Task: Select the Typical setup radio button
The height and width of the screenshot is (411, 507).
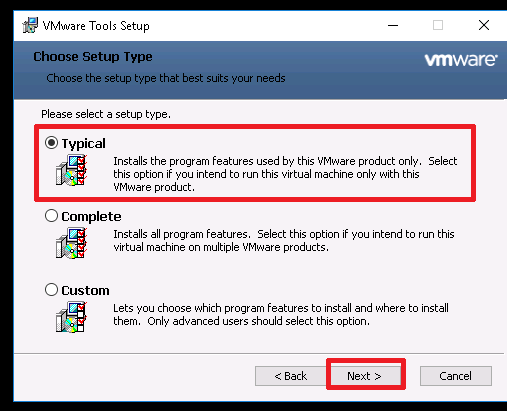Action: point(51,143)
